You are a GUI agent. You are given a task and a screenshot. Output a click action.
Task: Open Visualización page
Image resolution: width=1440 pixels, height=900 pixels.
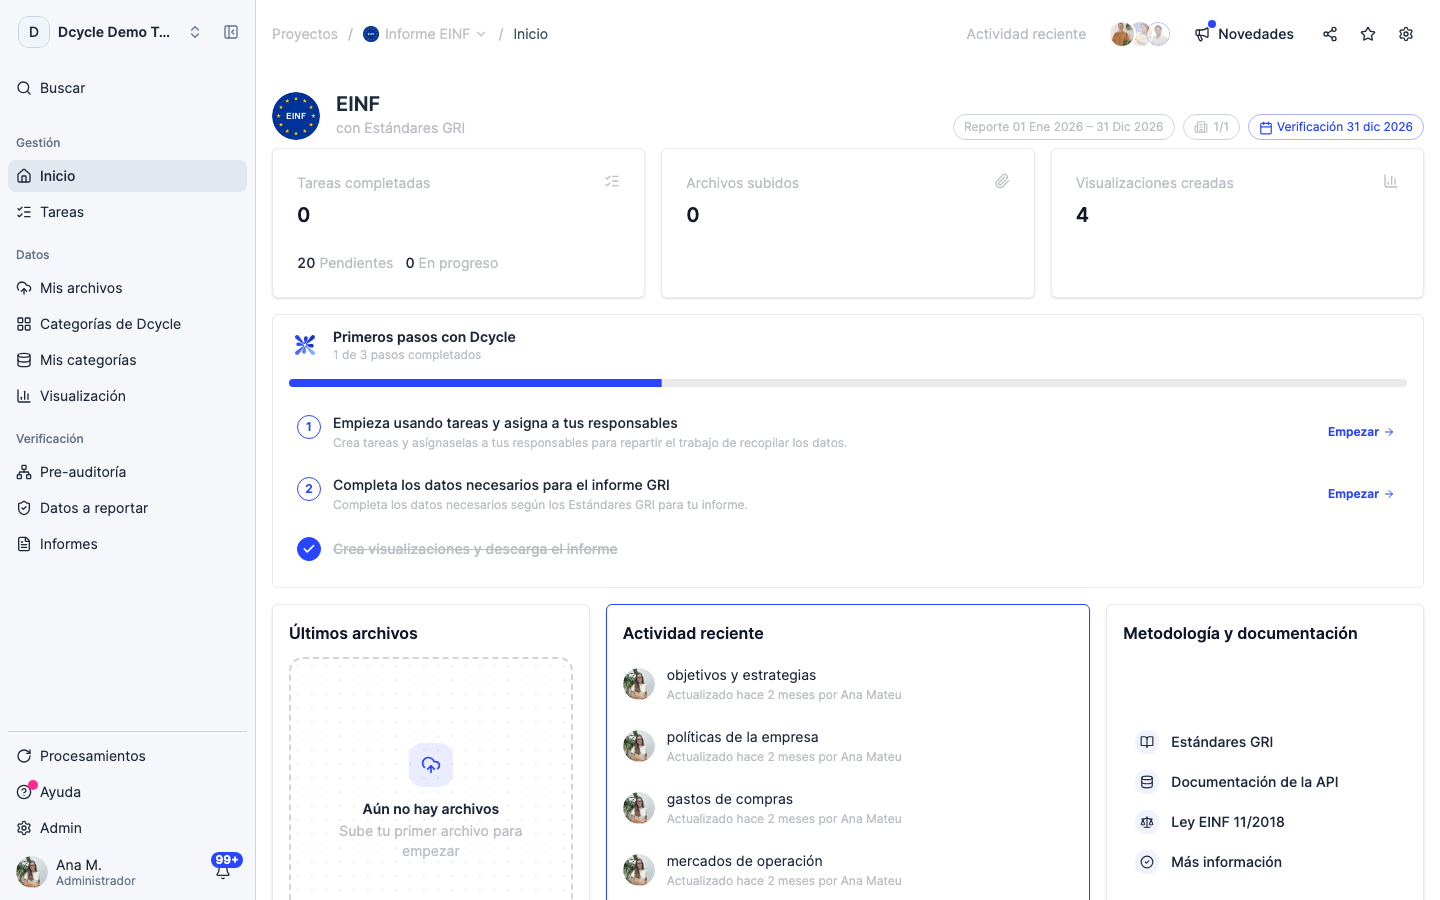pos(127,396)
